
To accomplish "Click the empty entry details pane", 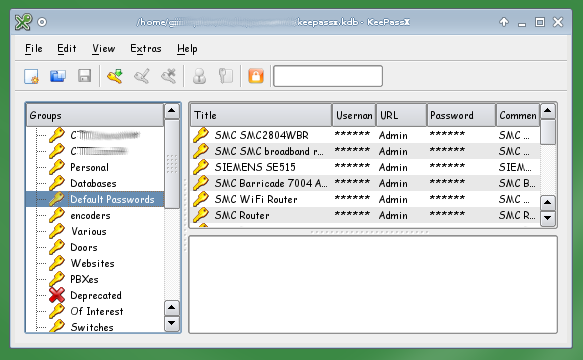I will click(x=373, y=285).
